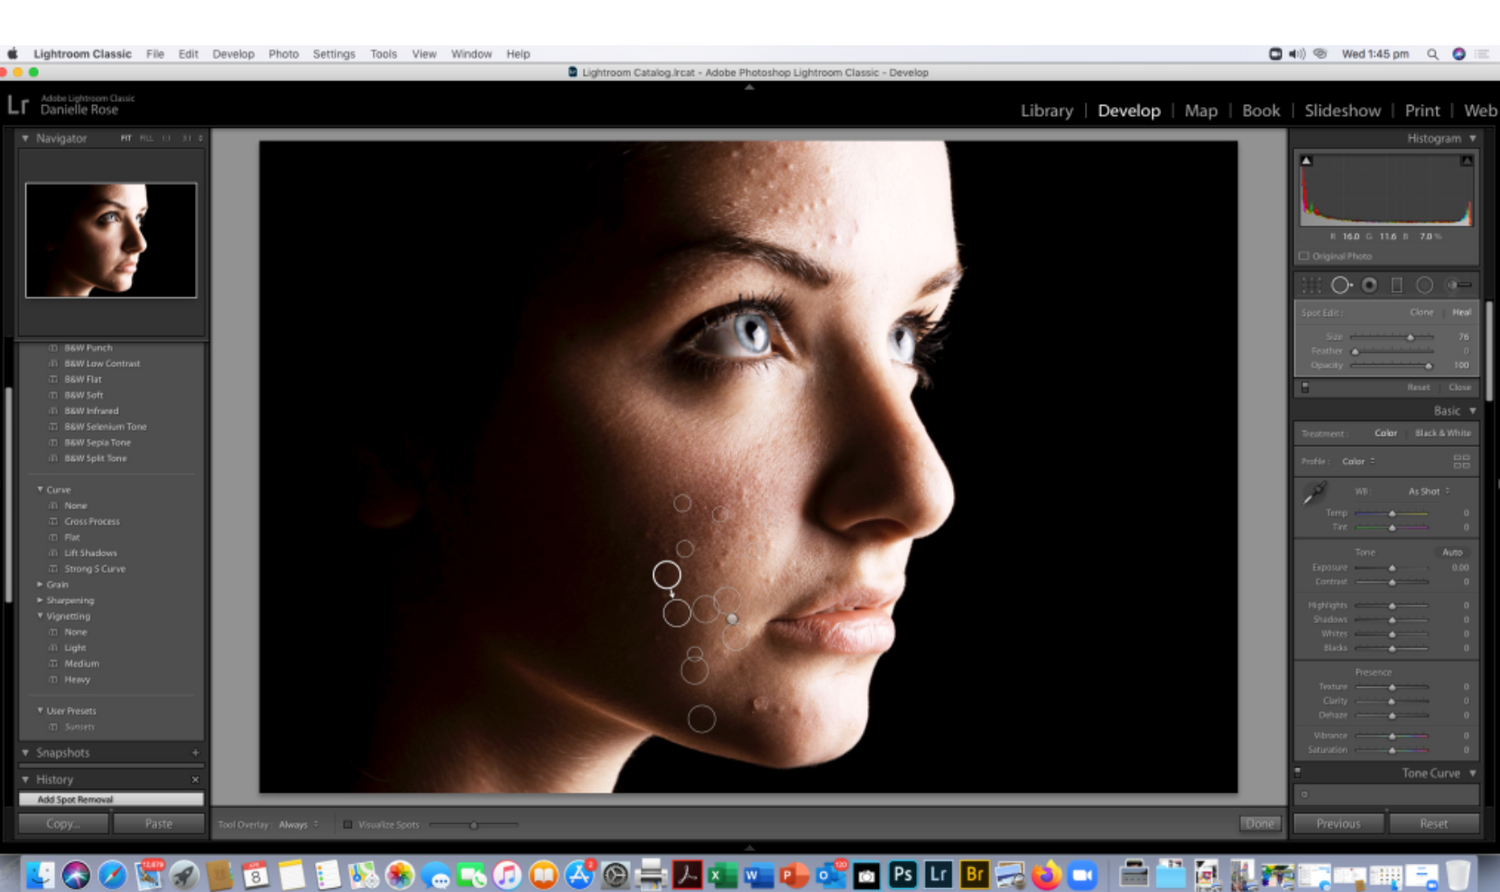Image resolution: width=1500 pixels, height=892 pixels.
Task: Switch Spot Edit mode to Heal
Action: click(1461, 312)
